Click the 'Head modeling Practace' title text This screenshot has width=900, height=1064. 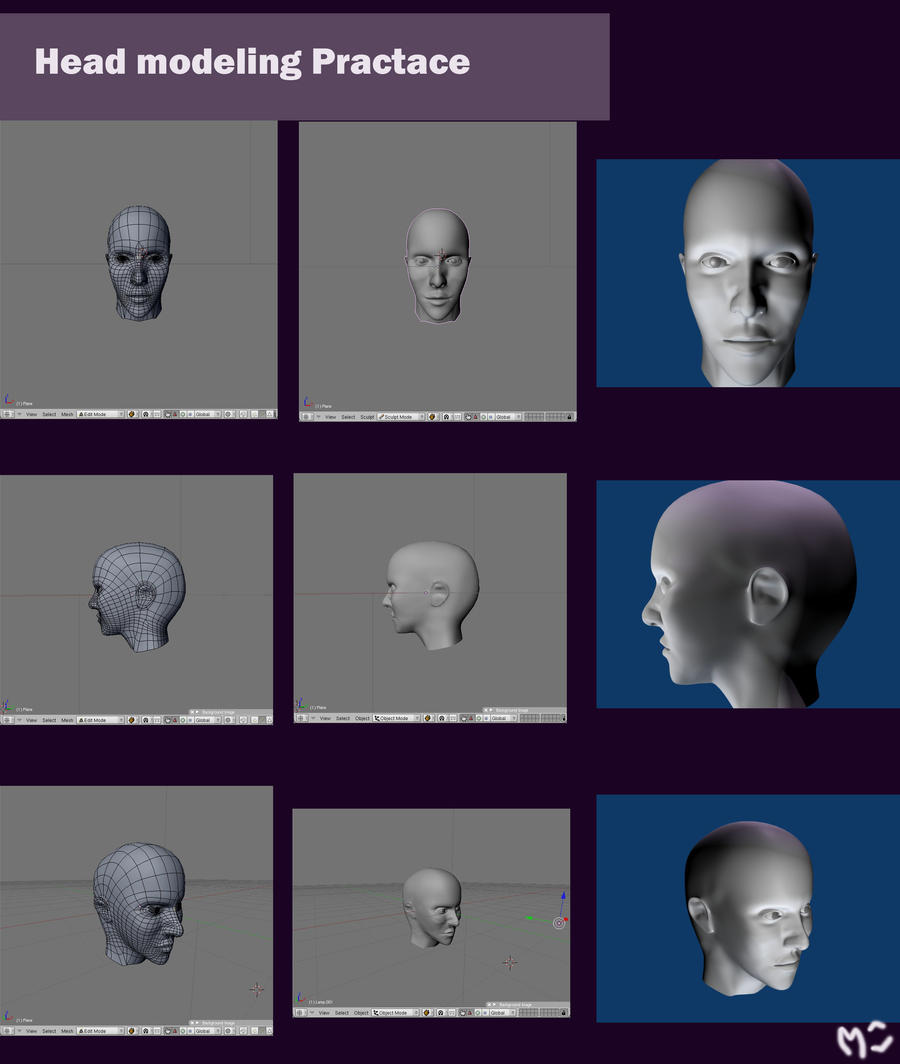[252, 62]
